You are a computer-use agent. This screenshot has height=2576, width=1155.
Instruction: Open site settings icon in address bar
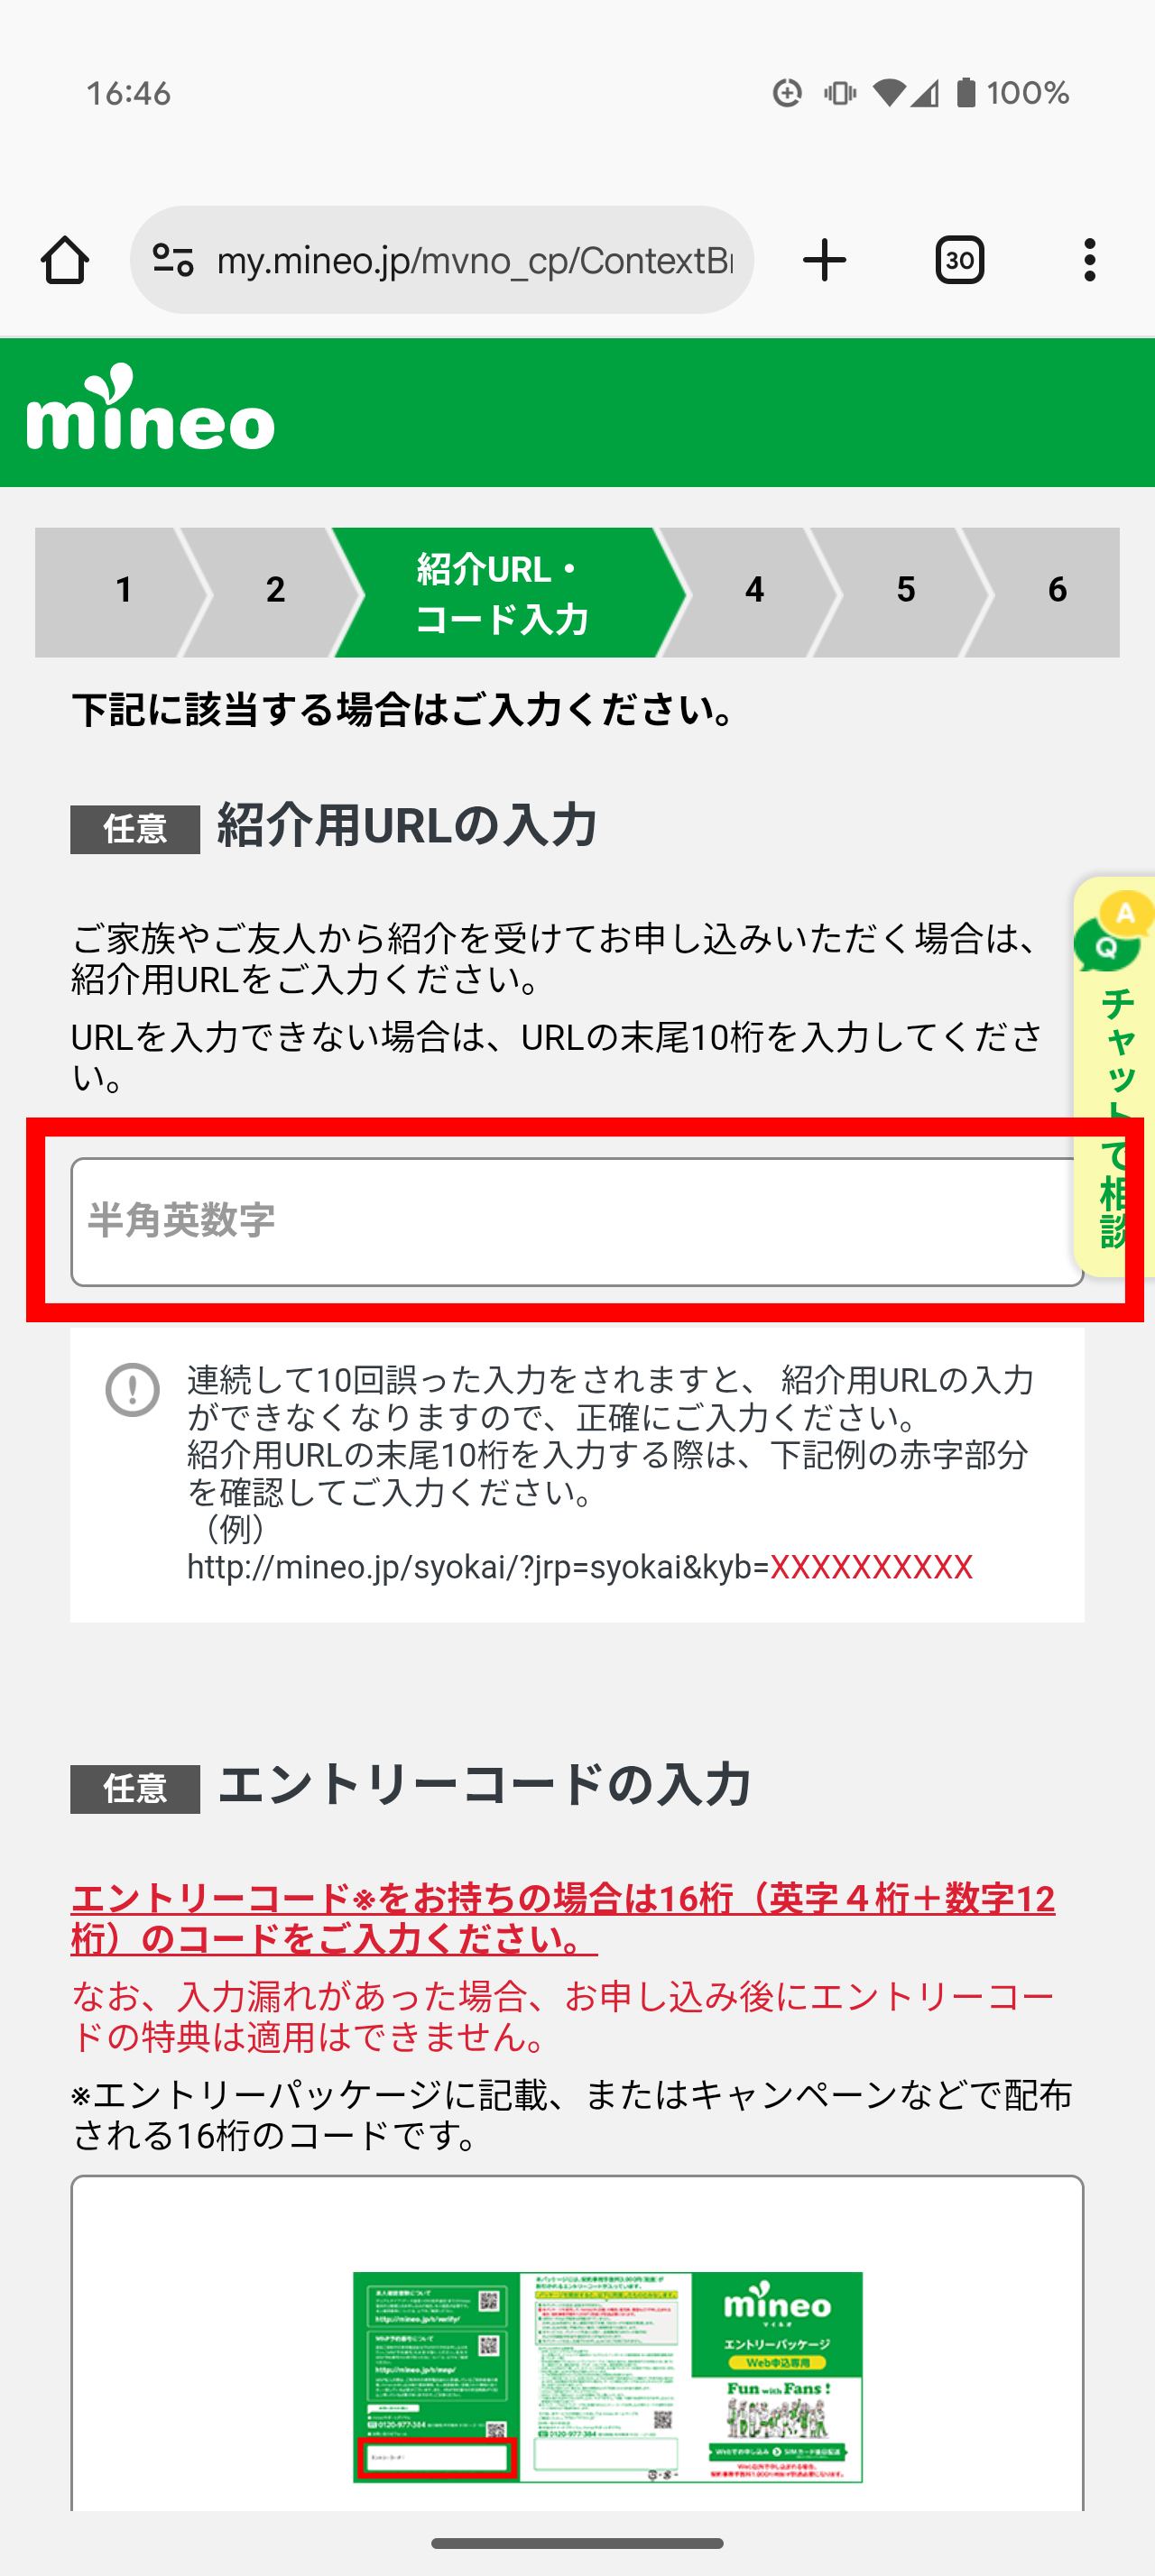[x=172, y=260]
